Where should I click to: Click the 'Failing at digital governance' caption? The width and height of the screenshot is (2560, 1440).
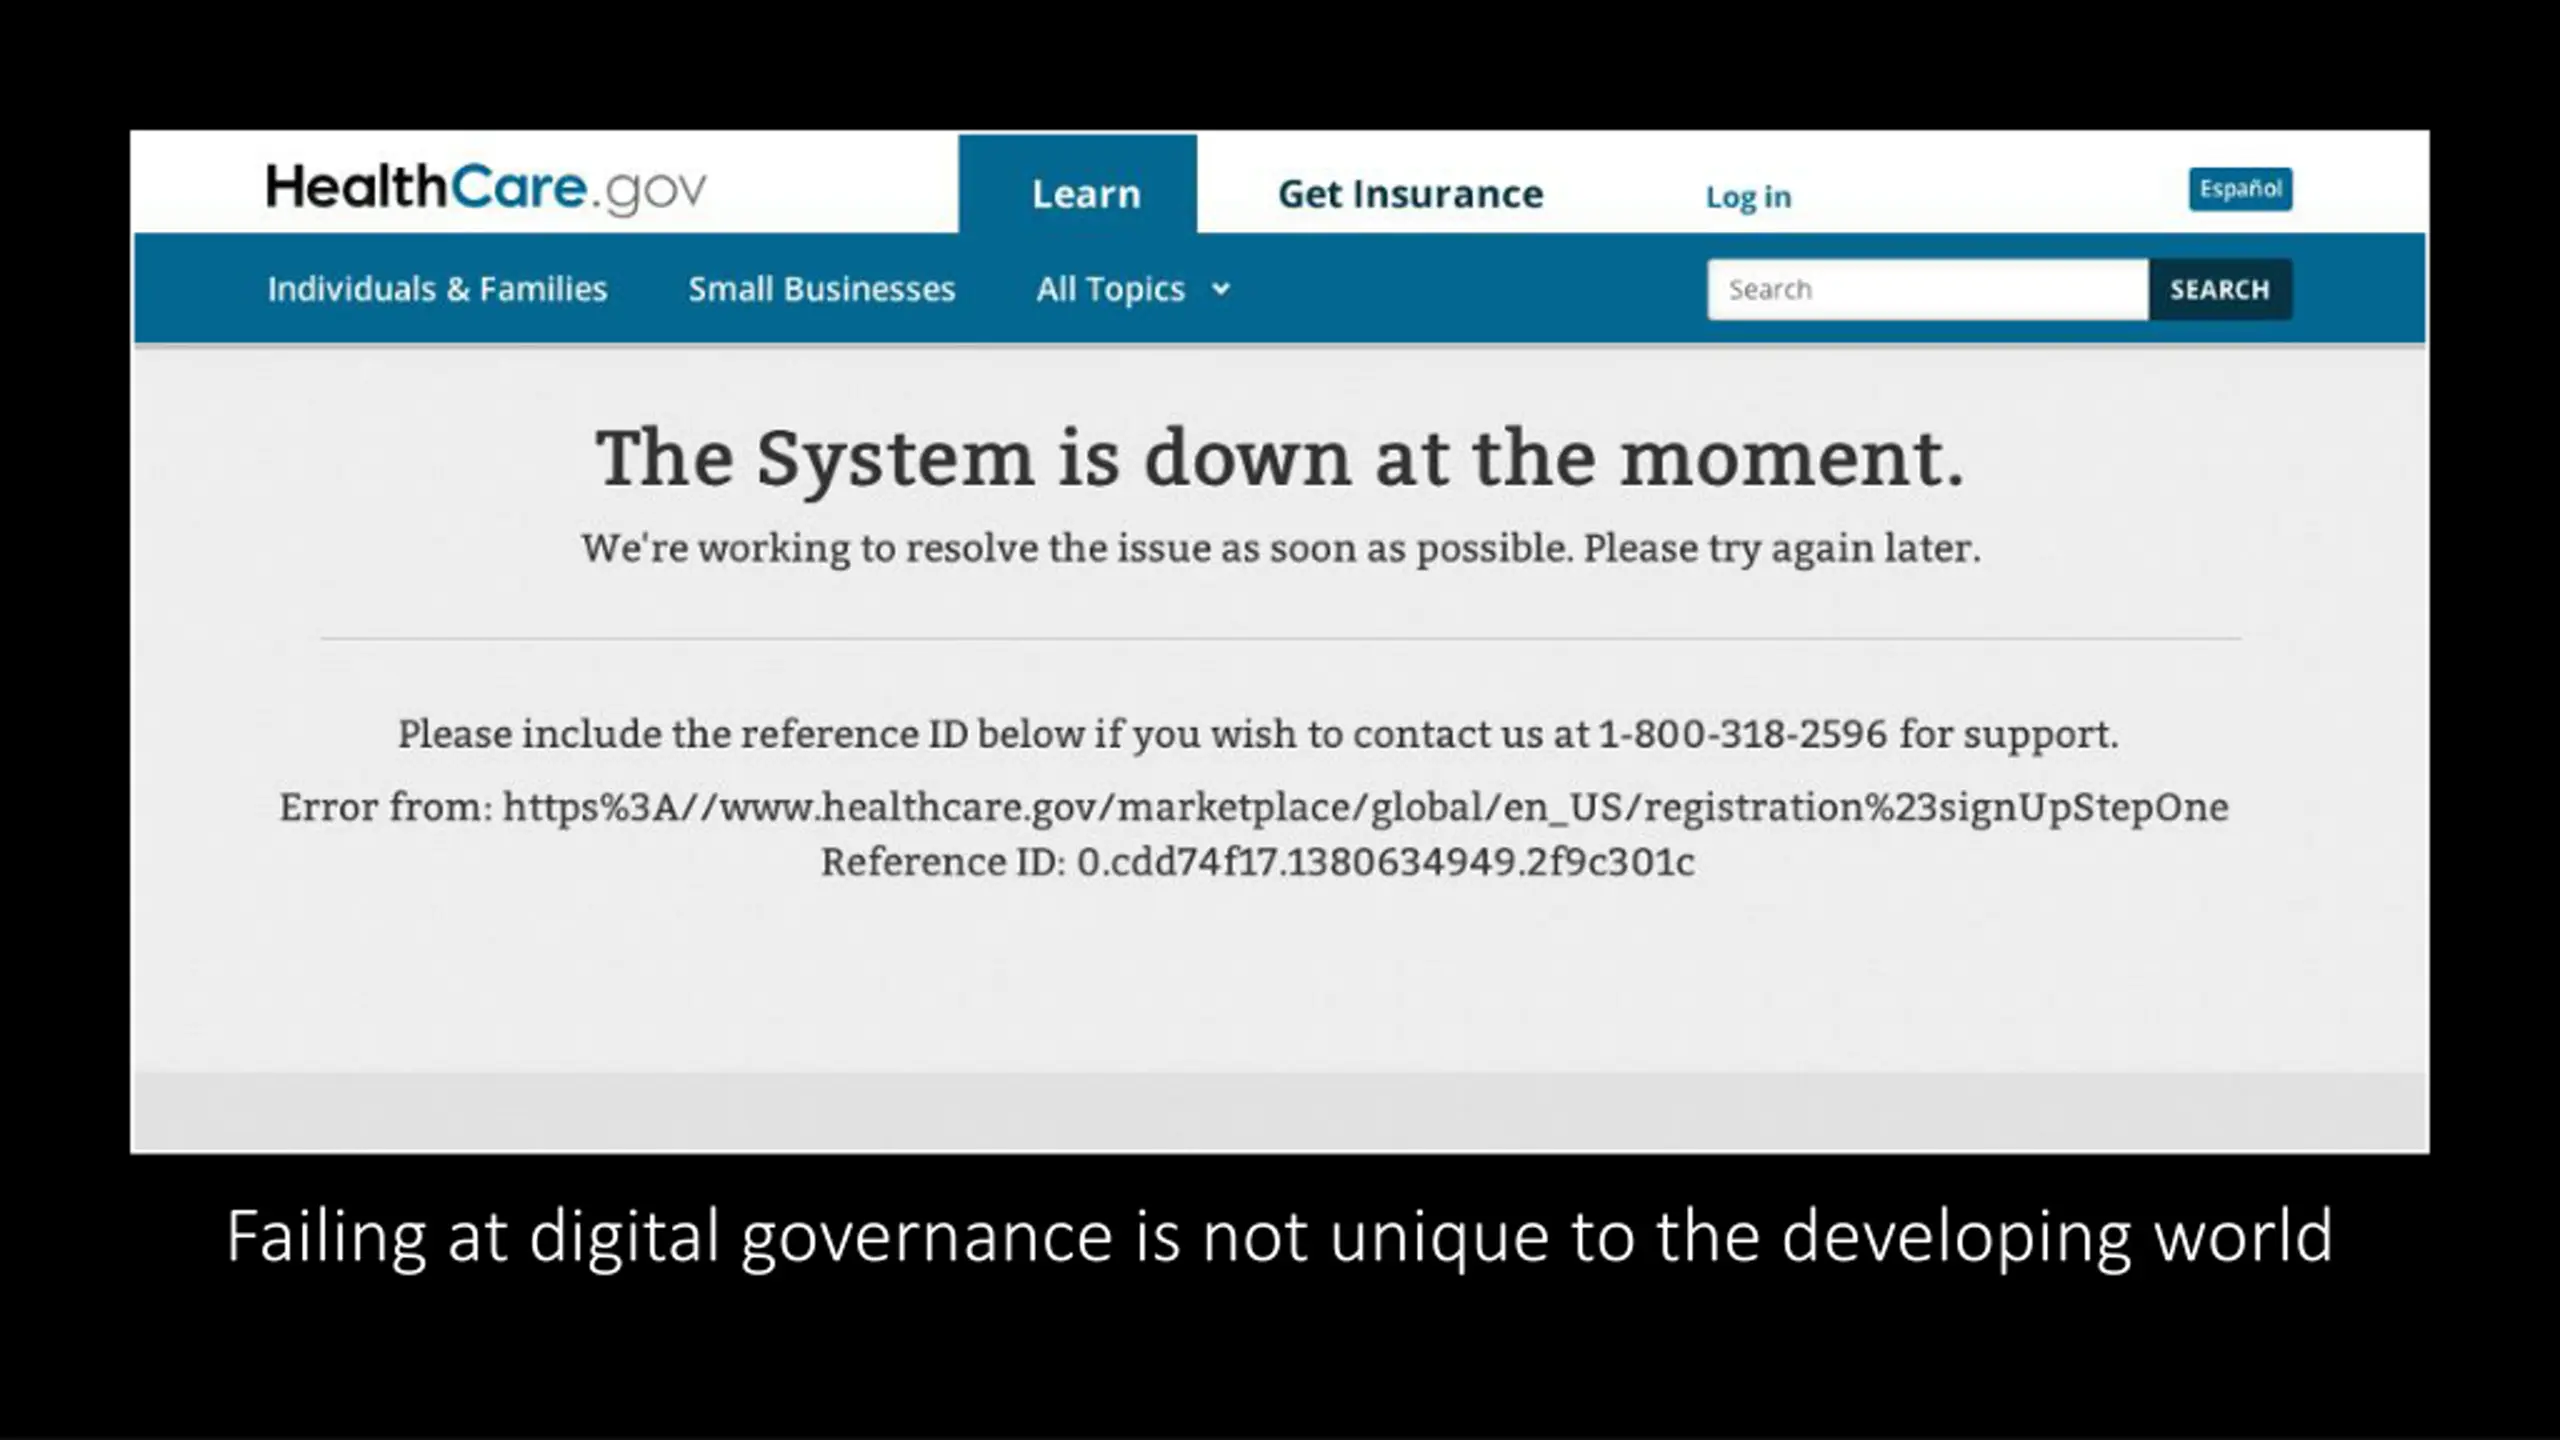1280,1238
